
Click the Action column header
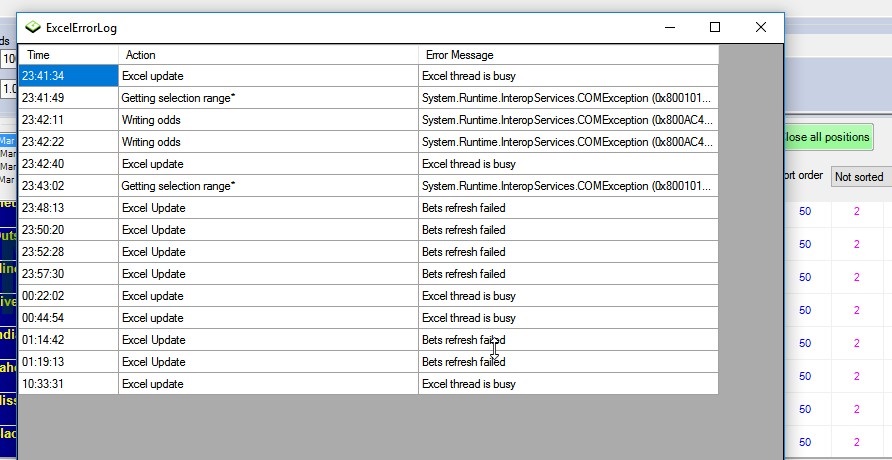(269, 55)
